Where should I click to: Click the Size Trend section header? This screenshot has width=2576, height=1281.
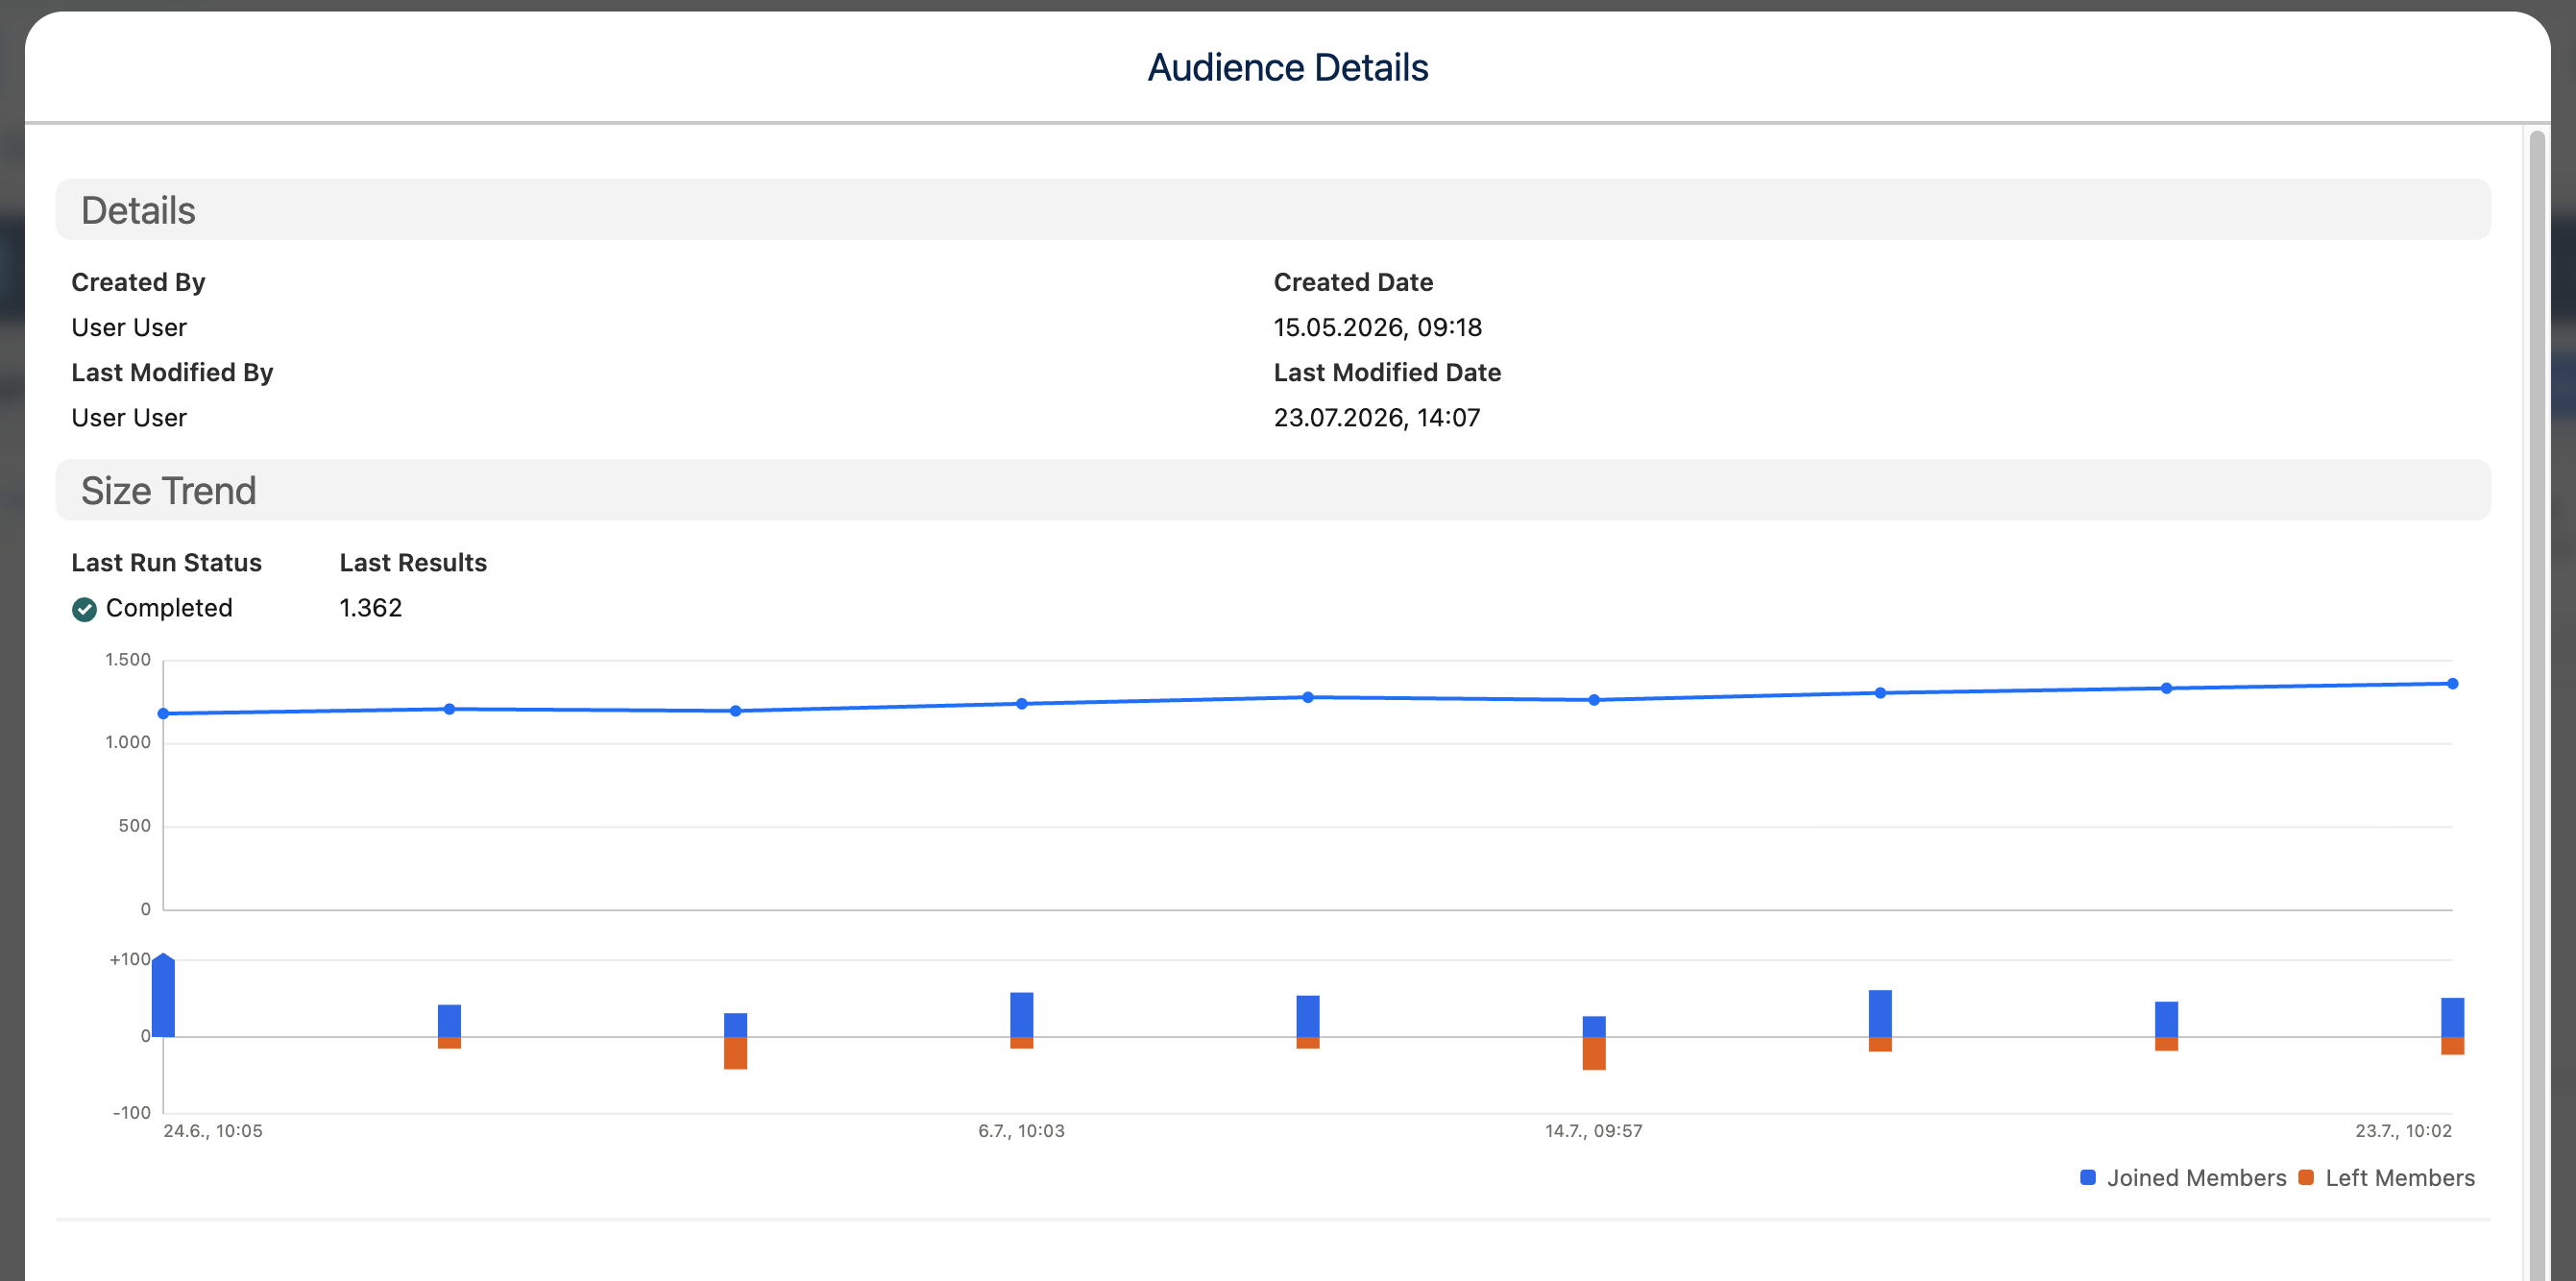(x=1272, y=490)
